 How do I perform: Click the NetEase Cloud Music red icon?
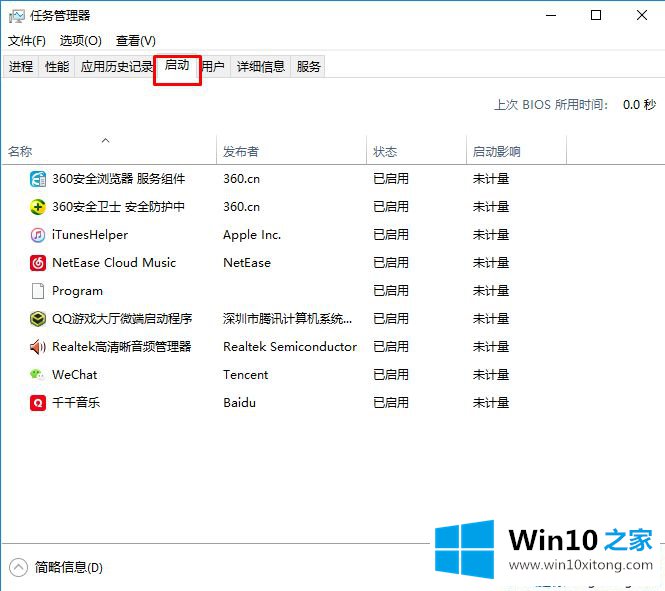coord(38,262)
